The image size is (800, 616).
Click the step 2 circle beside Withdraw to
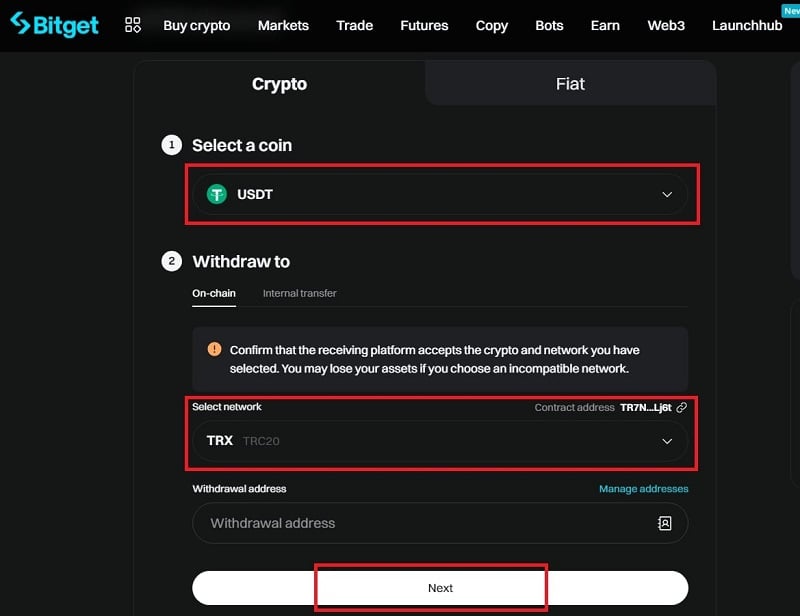(x=172, y=261)
